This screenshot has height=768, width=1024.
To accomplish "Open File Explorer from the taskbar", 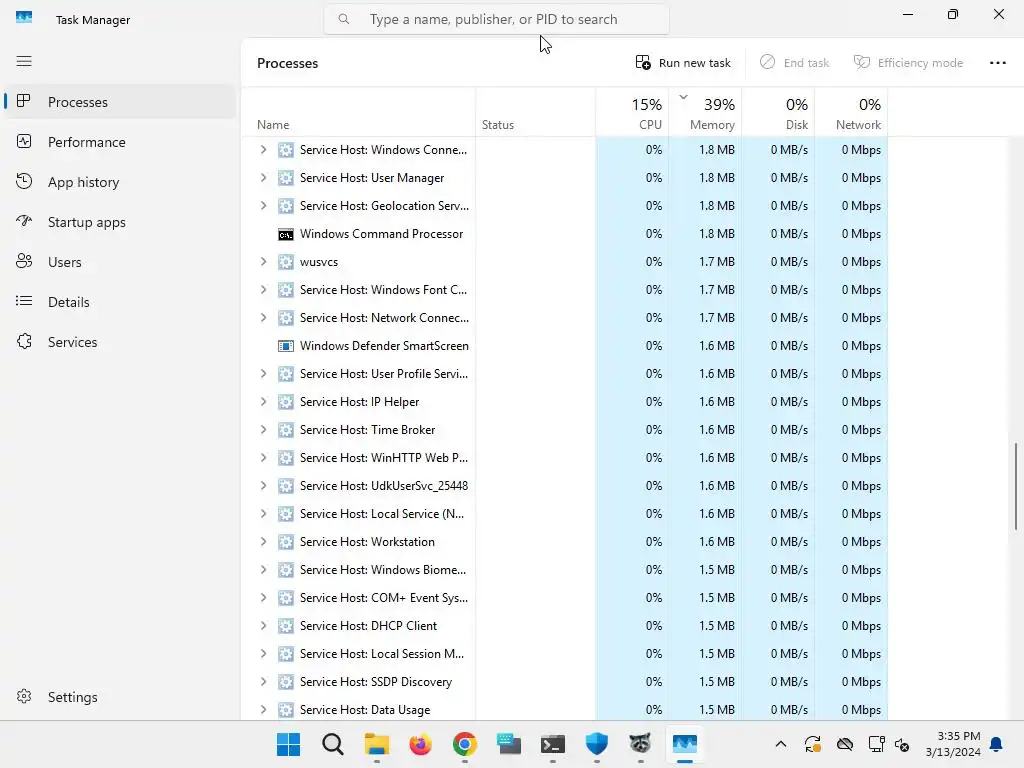I will [x=377, y=744].
